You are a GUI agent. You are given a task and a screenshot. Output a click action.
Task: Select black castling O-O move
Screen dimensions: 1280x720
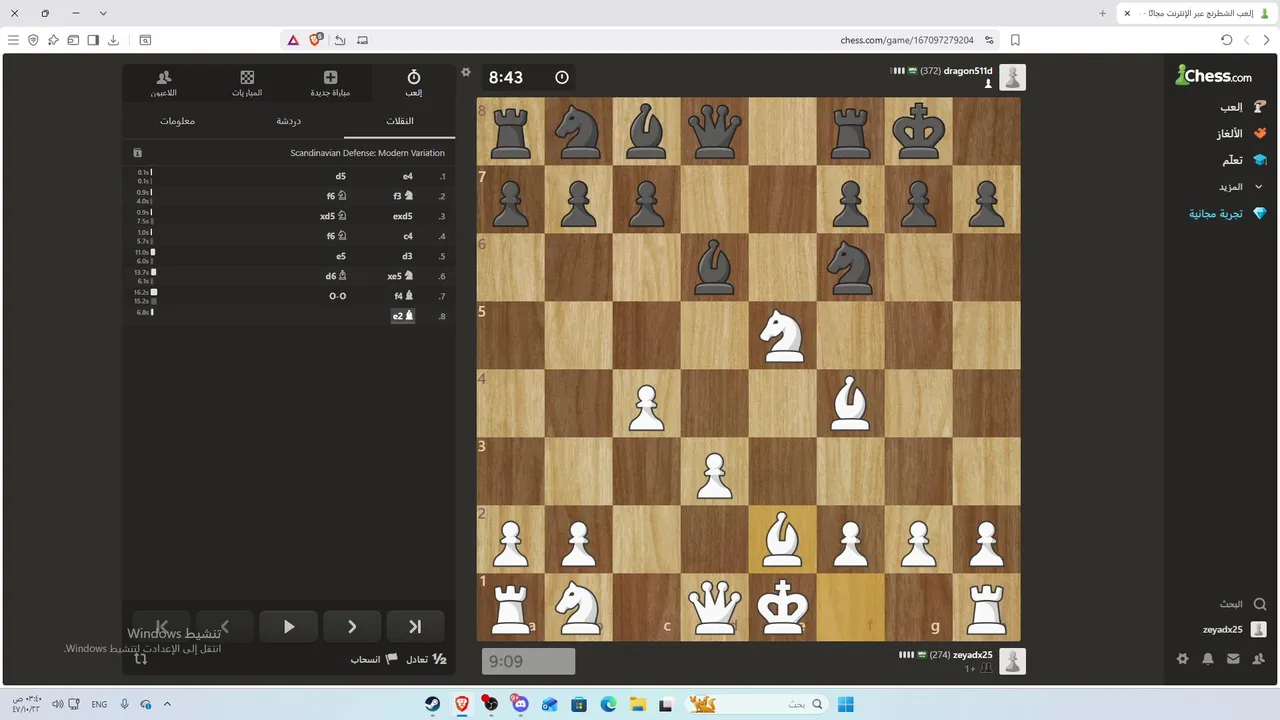click(337, 296)
